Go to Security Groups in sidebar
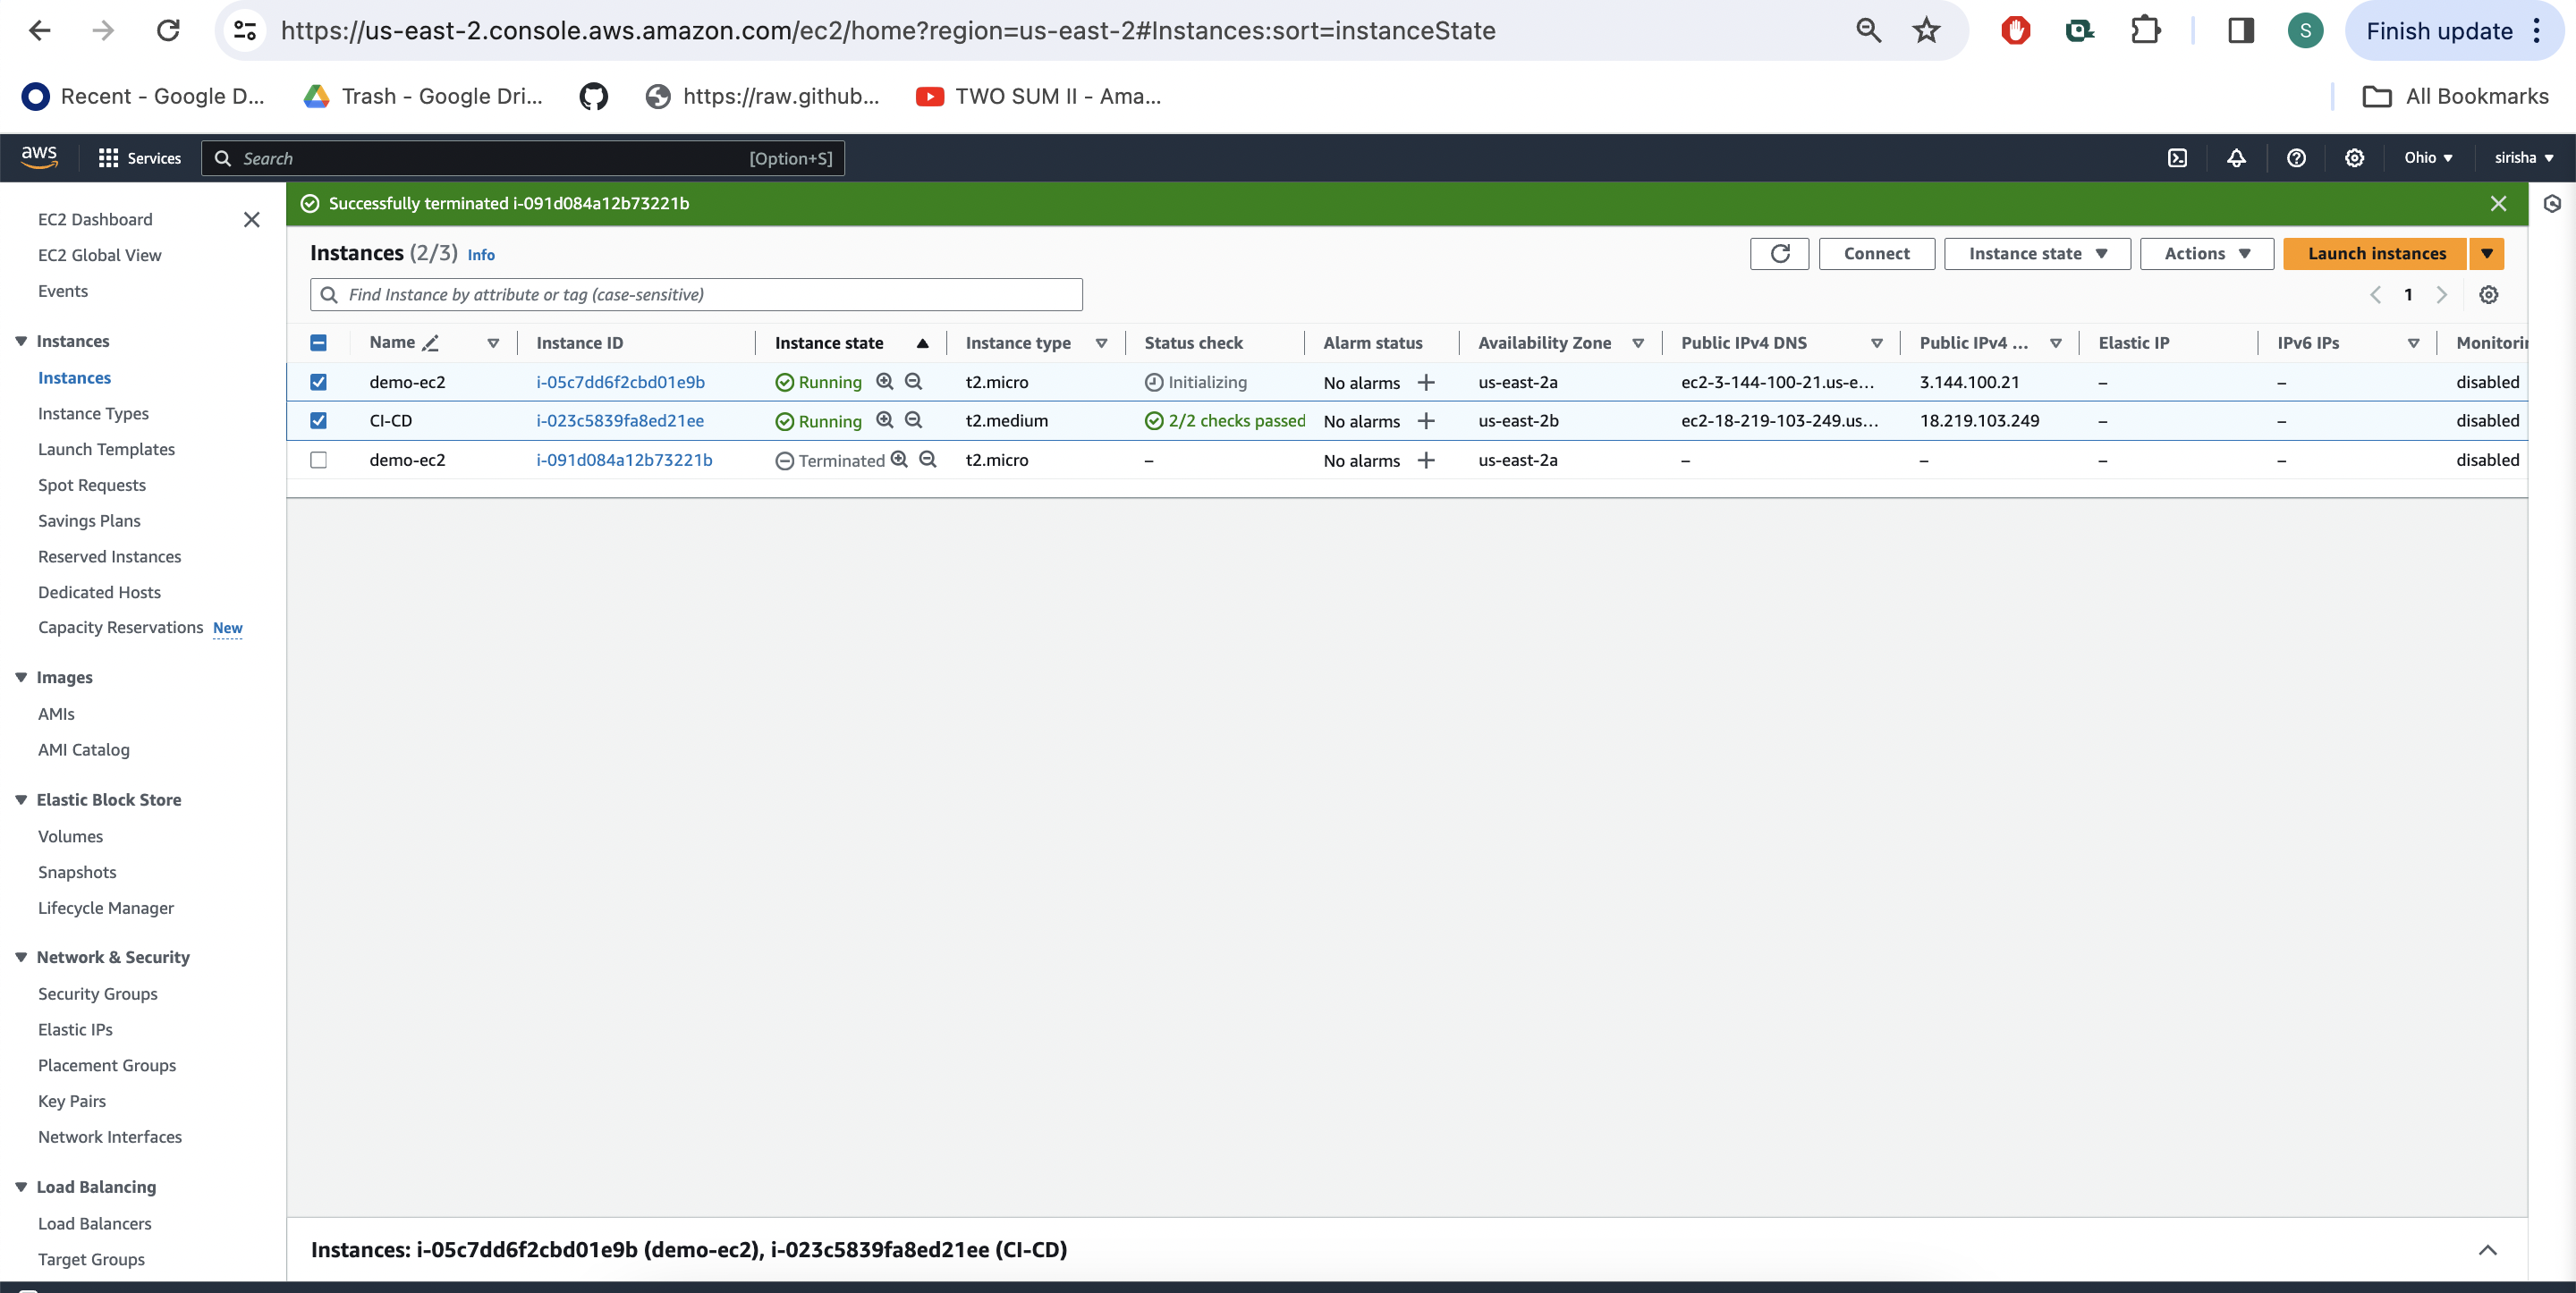 point(98,993)
